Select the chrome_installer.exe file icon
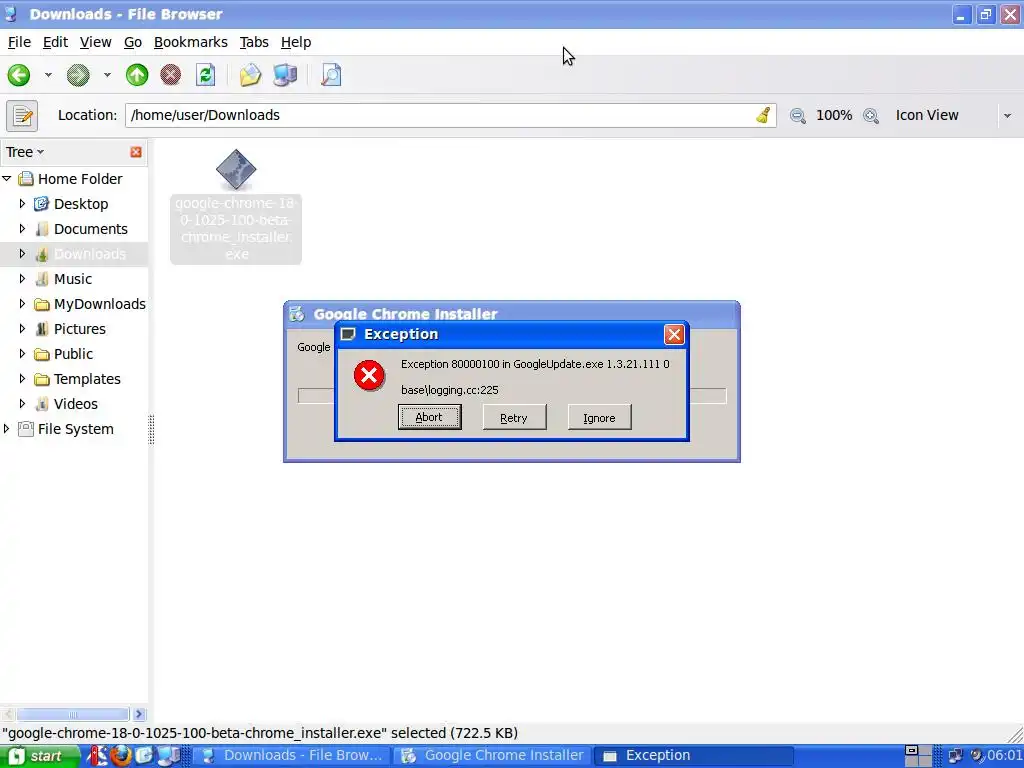 (x=236, y=169)
